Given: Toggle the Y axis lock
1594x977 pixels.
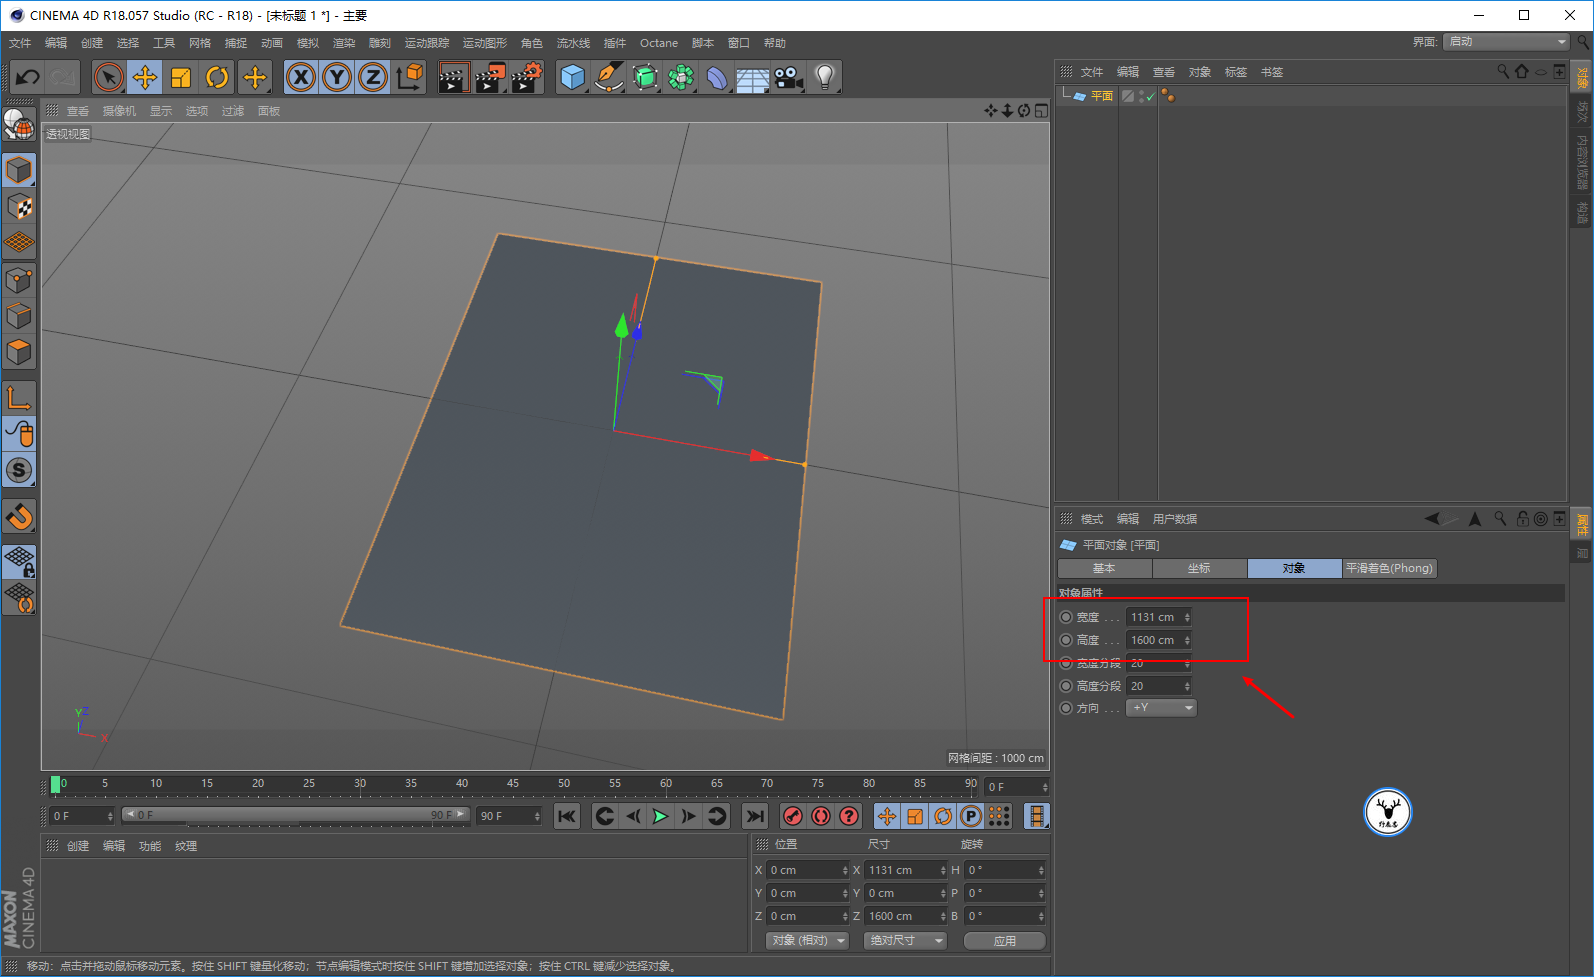Looking at the screenshot, I should click(x=337, y=77).
